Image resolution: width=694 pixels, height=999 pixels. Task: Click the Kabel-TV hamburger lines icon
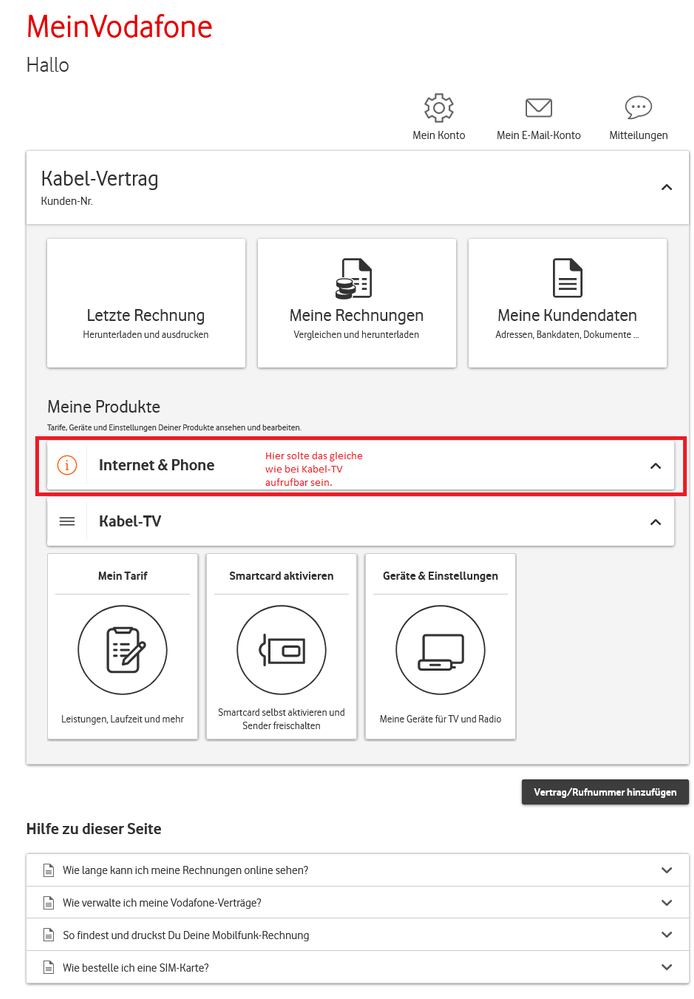click(67, 521)
